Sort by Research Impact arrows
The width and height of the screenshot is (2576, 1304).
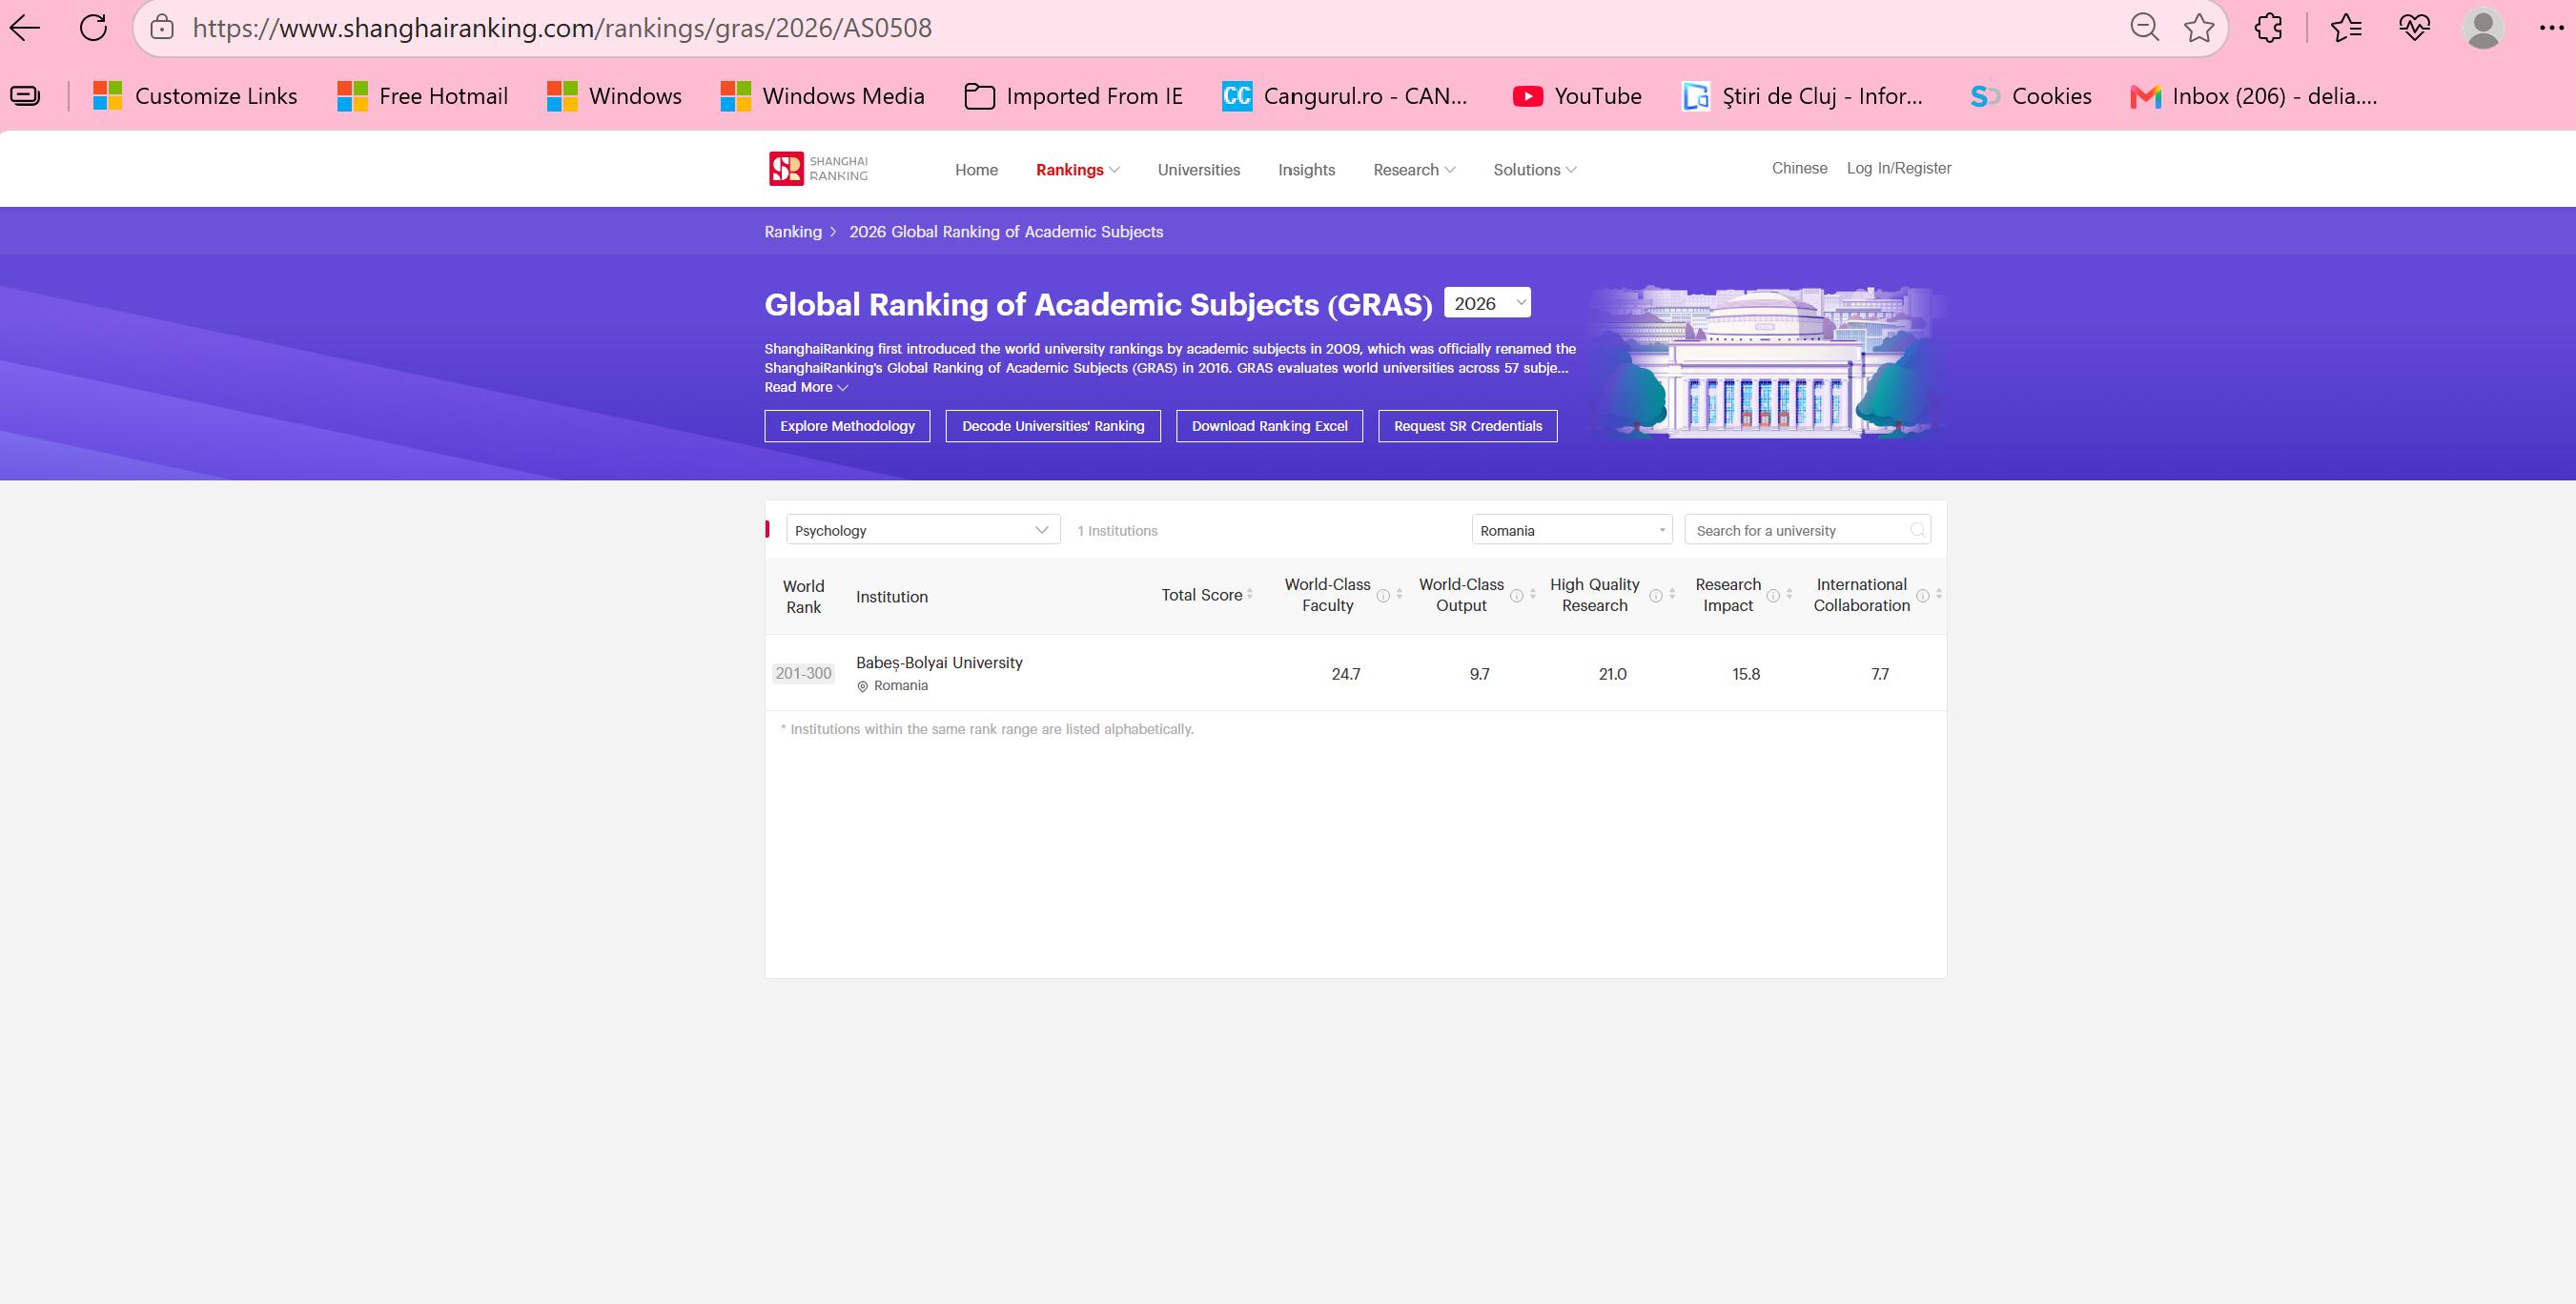(1789, 594)
